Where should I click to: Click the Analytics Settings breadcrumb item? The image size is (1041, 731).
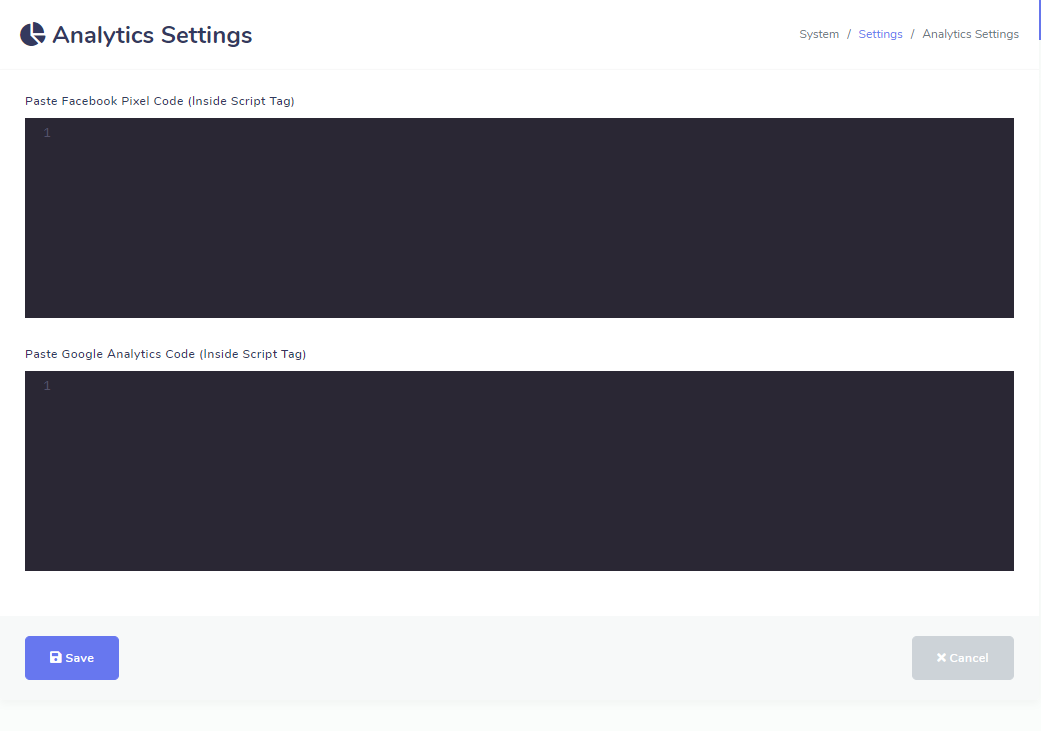point(970,34)
